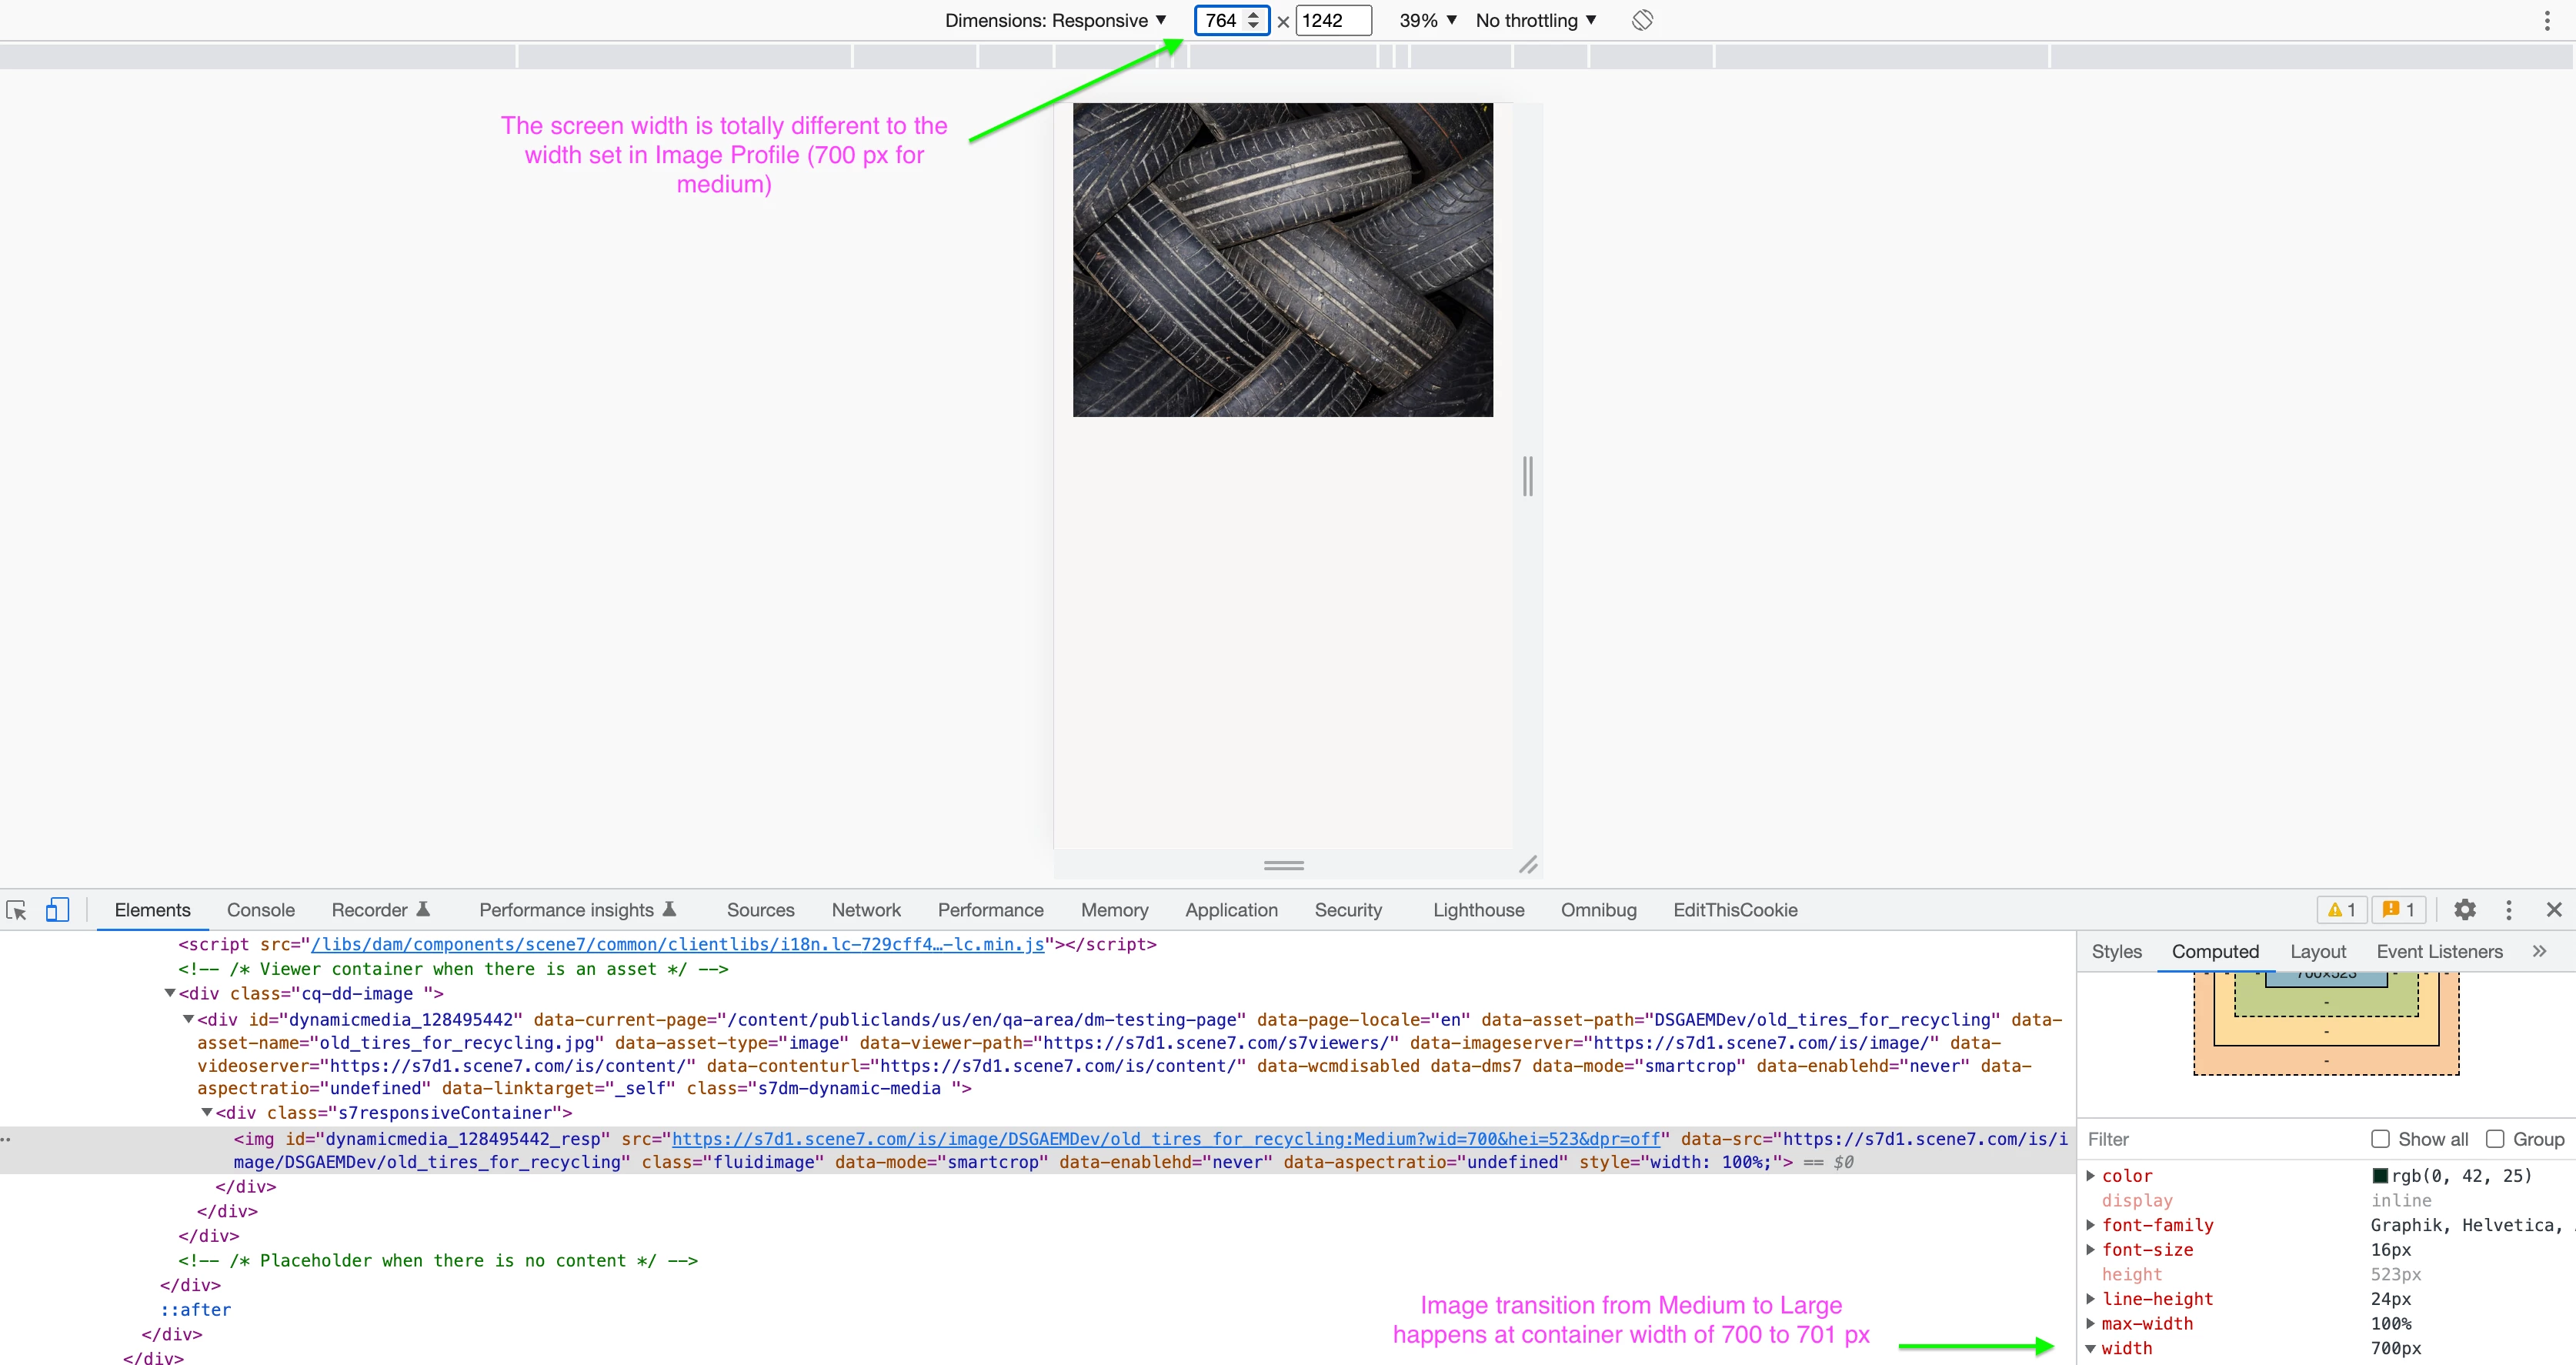Screen dimensions: 2576x1365
Task: Enable the Group checkbox
Action: (2495, 1139)
